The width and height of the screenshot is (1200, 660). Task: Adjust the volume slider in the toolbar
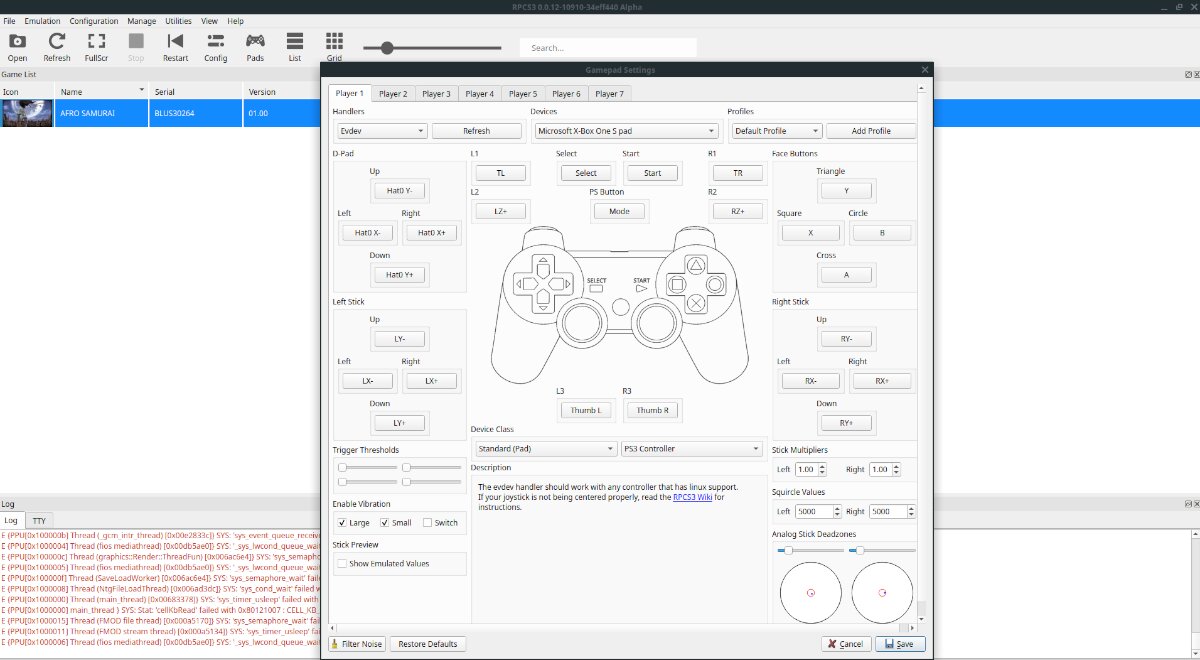[385, 45]
